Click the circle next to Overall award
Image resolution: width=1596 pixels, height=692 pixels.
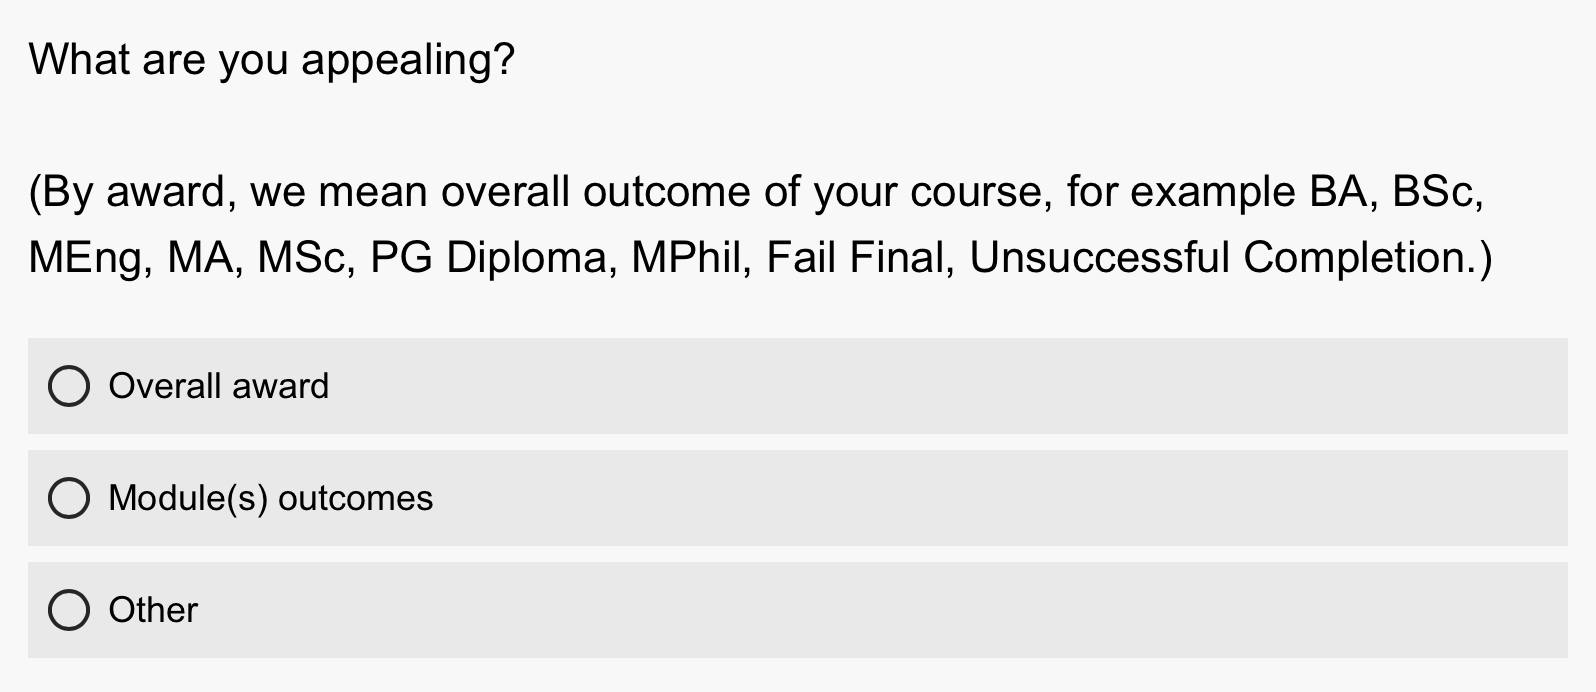[x=68, y=386]
